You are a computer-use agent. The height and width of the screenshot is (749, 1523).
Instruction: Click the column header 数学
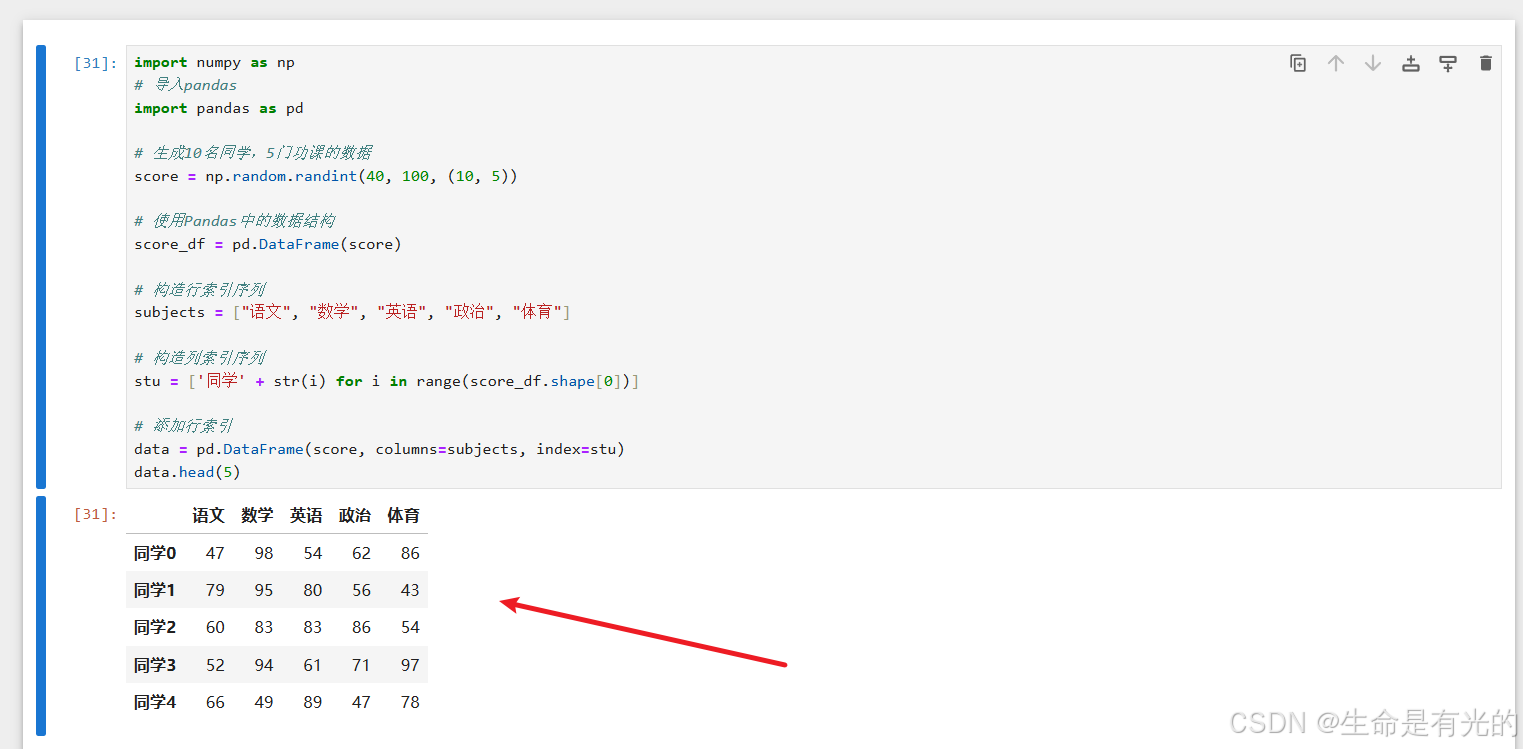(x=257, y=515)
